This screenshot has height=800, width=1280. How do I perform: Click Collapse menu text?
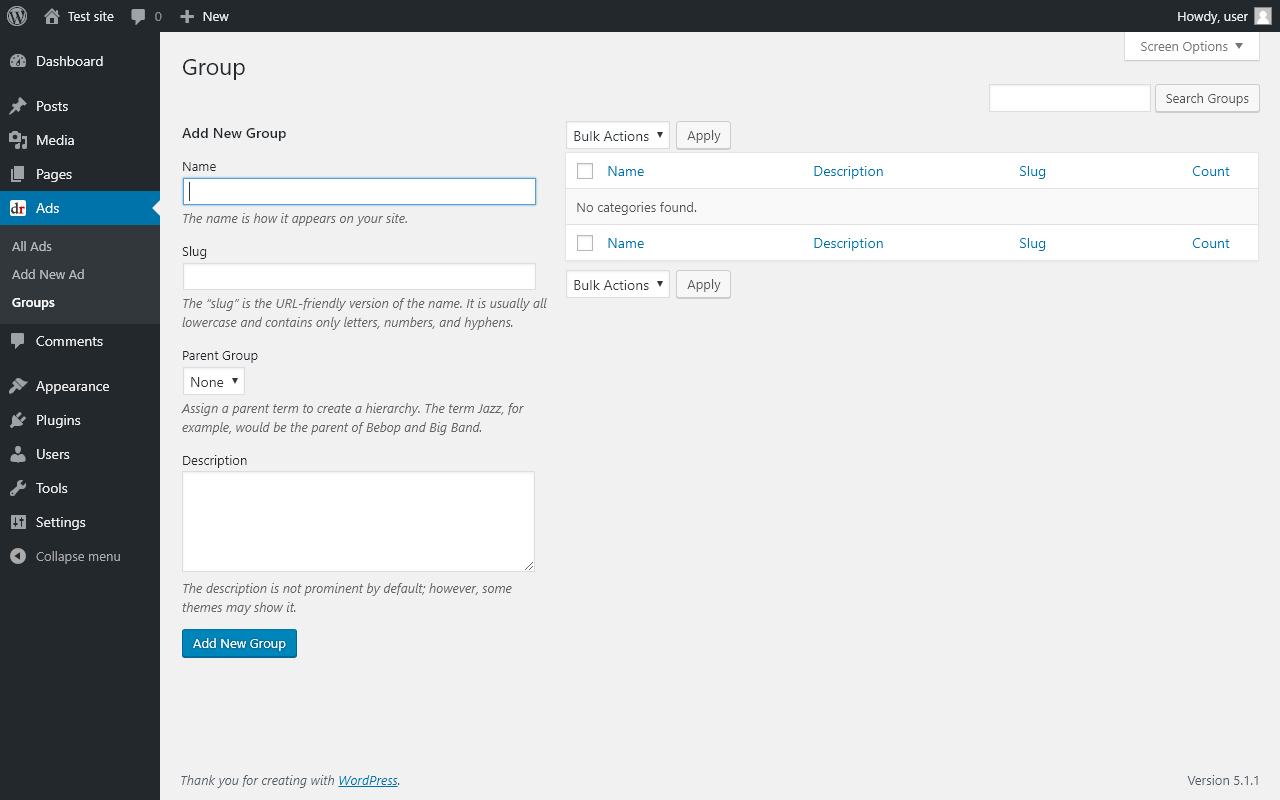click(x=78, y=556)
